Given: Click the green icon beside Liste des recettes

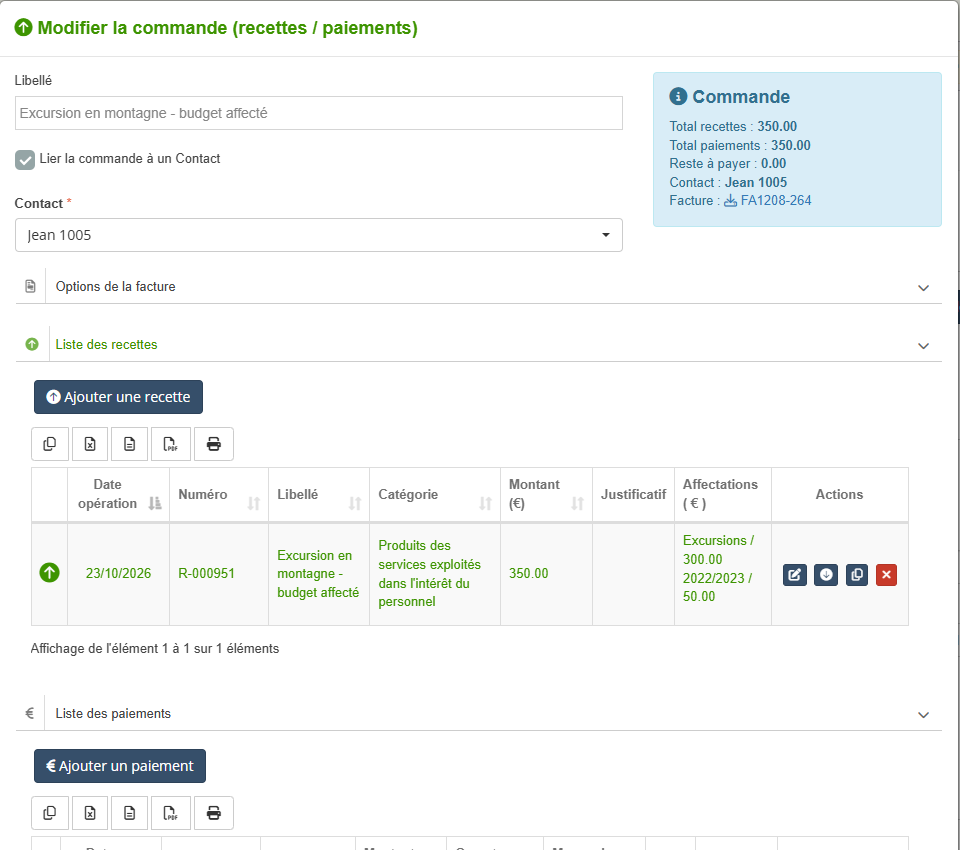Looking at the screenshot, I should pyautogui.click(x=32, y=344).
